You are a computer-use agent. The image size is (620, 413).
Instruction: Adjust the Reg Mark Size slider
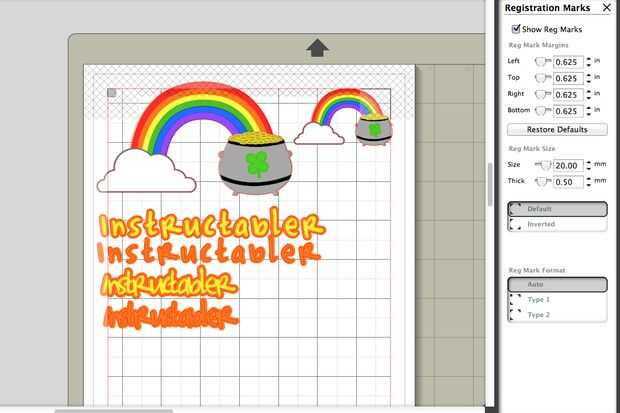pos(543,165)
